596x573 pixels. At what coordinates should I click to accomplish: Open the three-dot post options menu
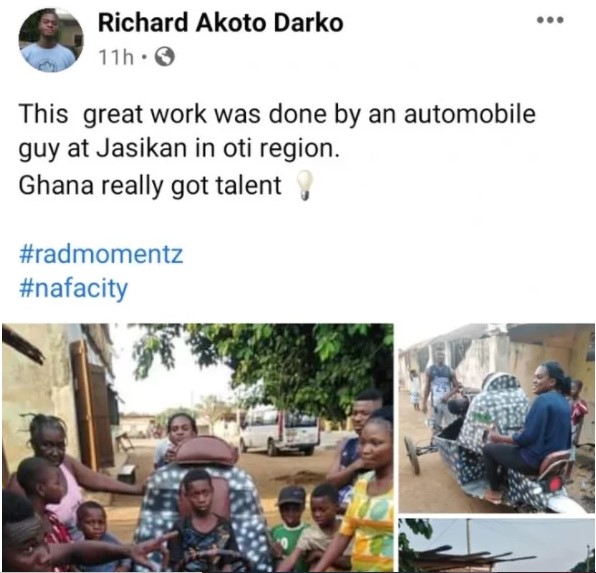pos(550,20)
